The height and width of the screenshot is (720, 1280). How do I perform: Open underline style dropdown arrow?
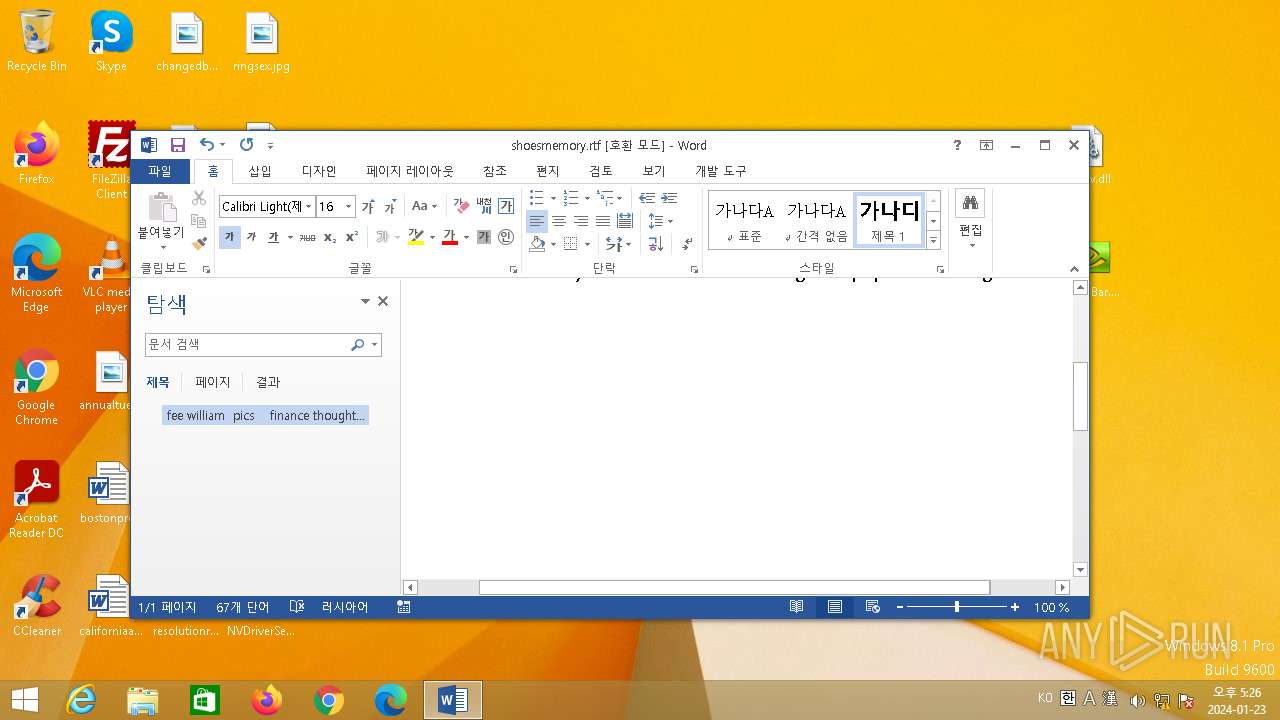point(290,237)
